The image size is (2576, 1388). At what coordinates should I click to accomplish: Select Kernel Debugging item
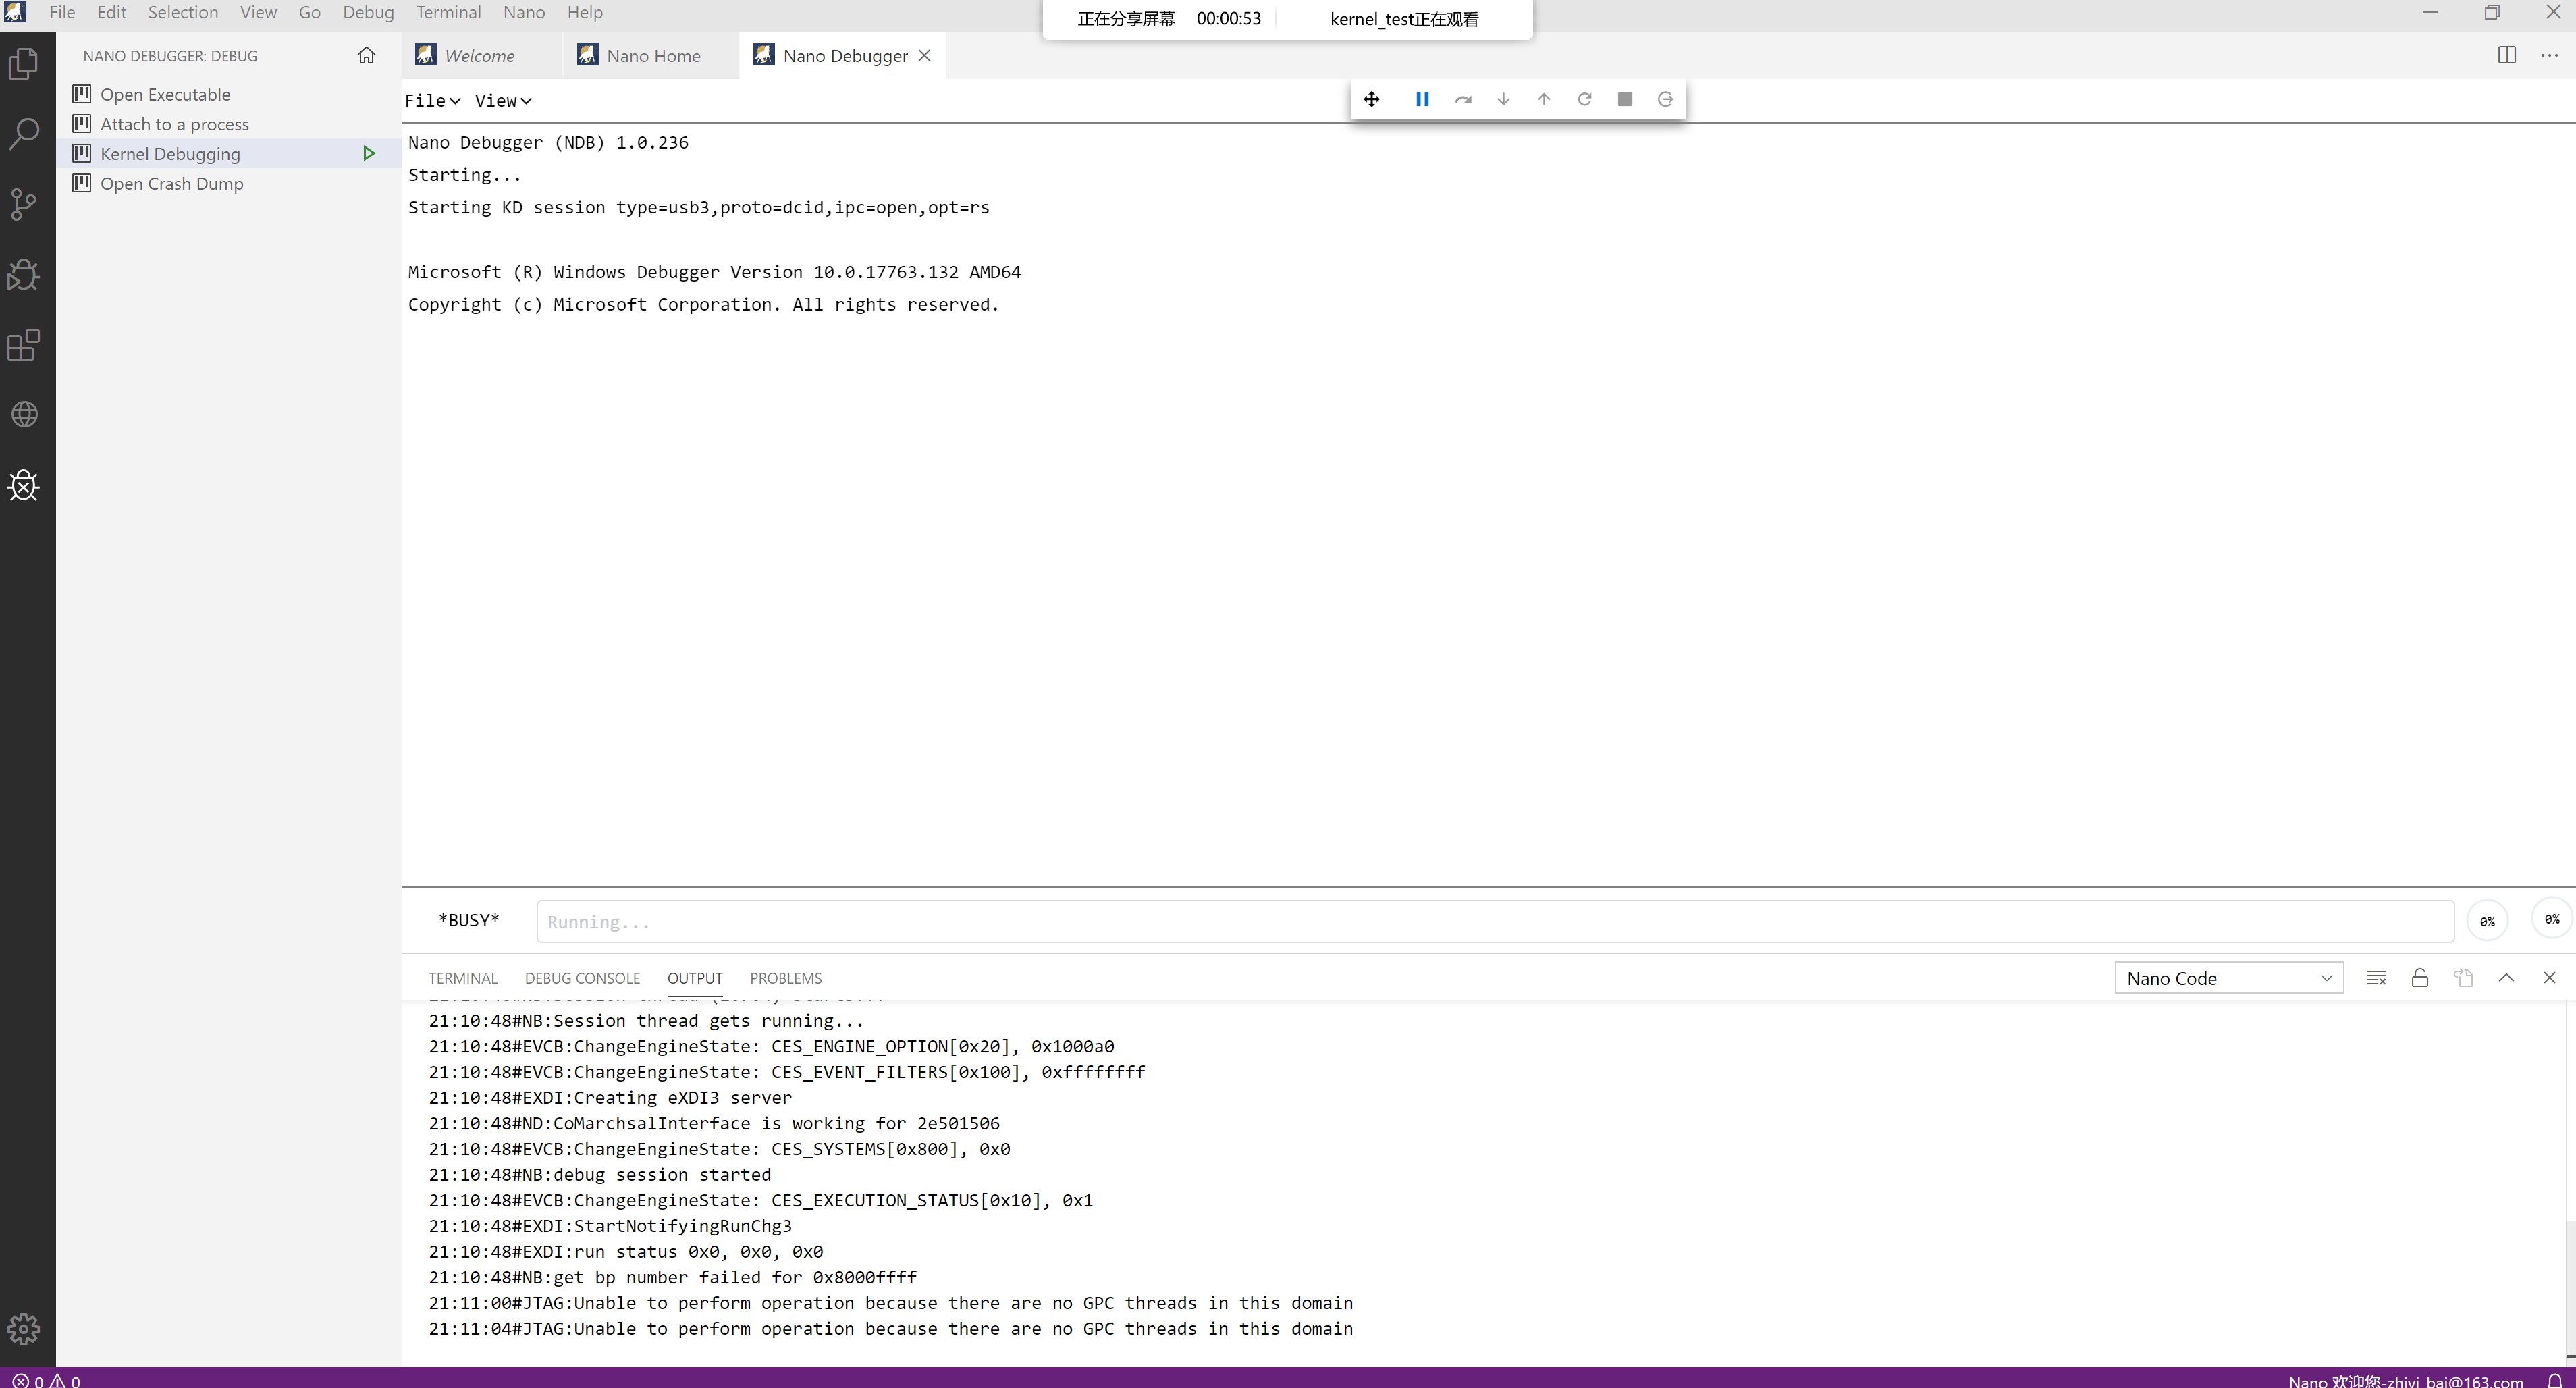[x=228, y=153]
